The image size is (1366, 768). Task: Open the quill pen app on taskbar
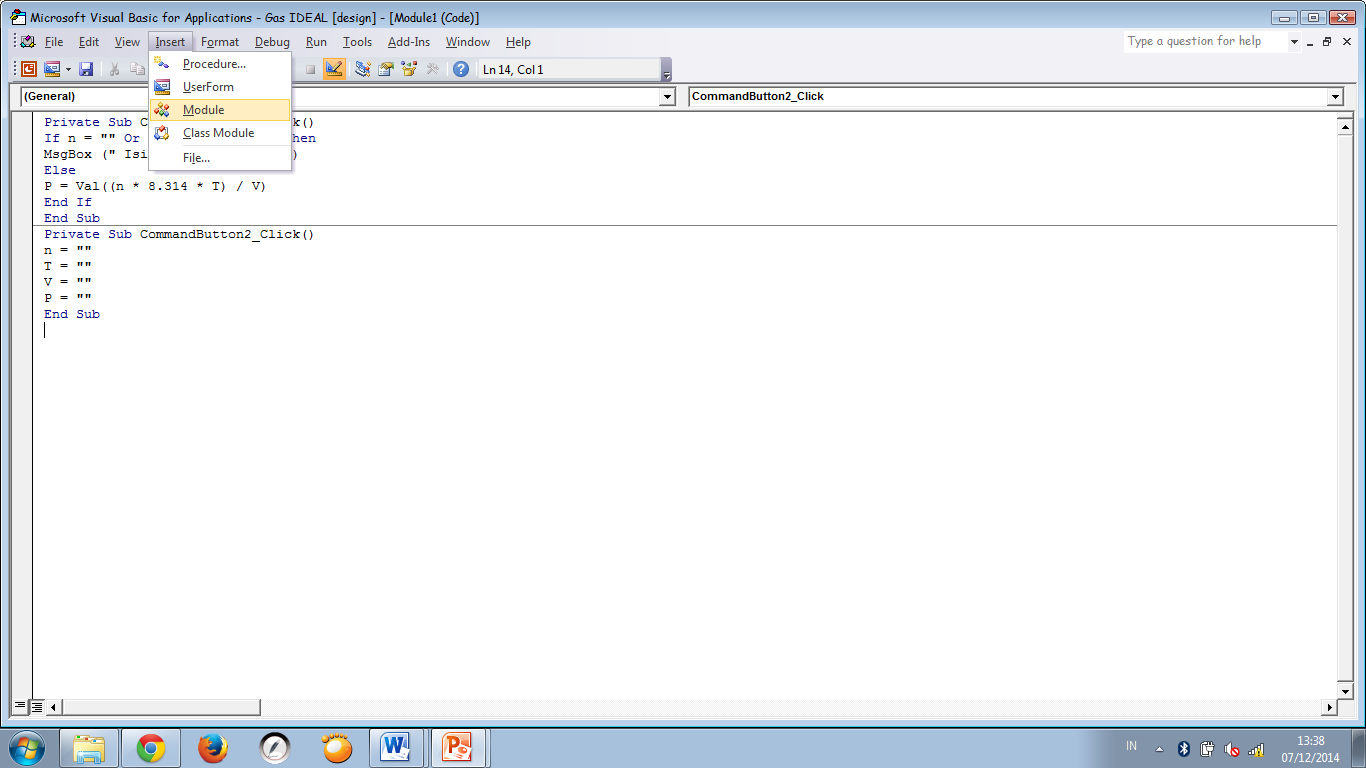point(275,748)
